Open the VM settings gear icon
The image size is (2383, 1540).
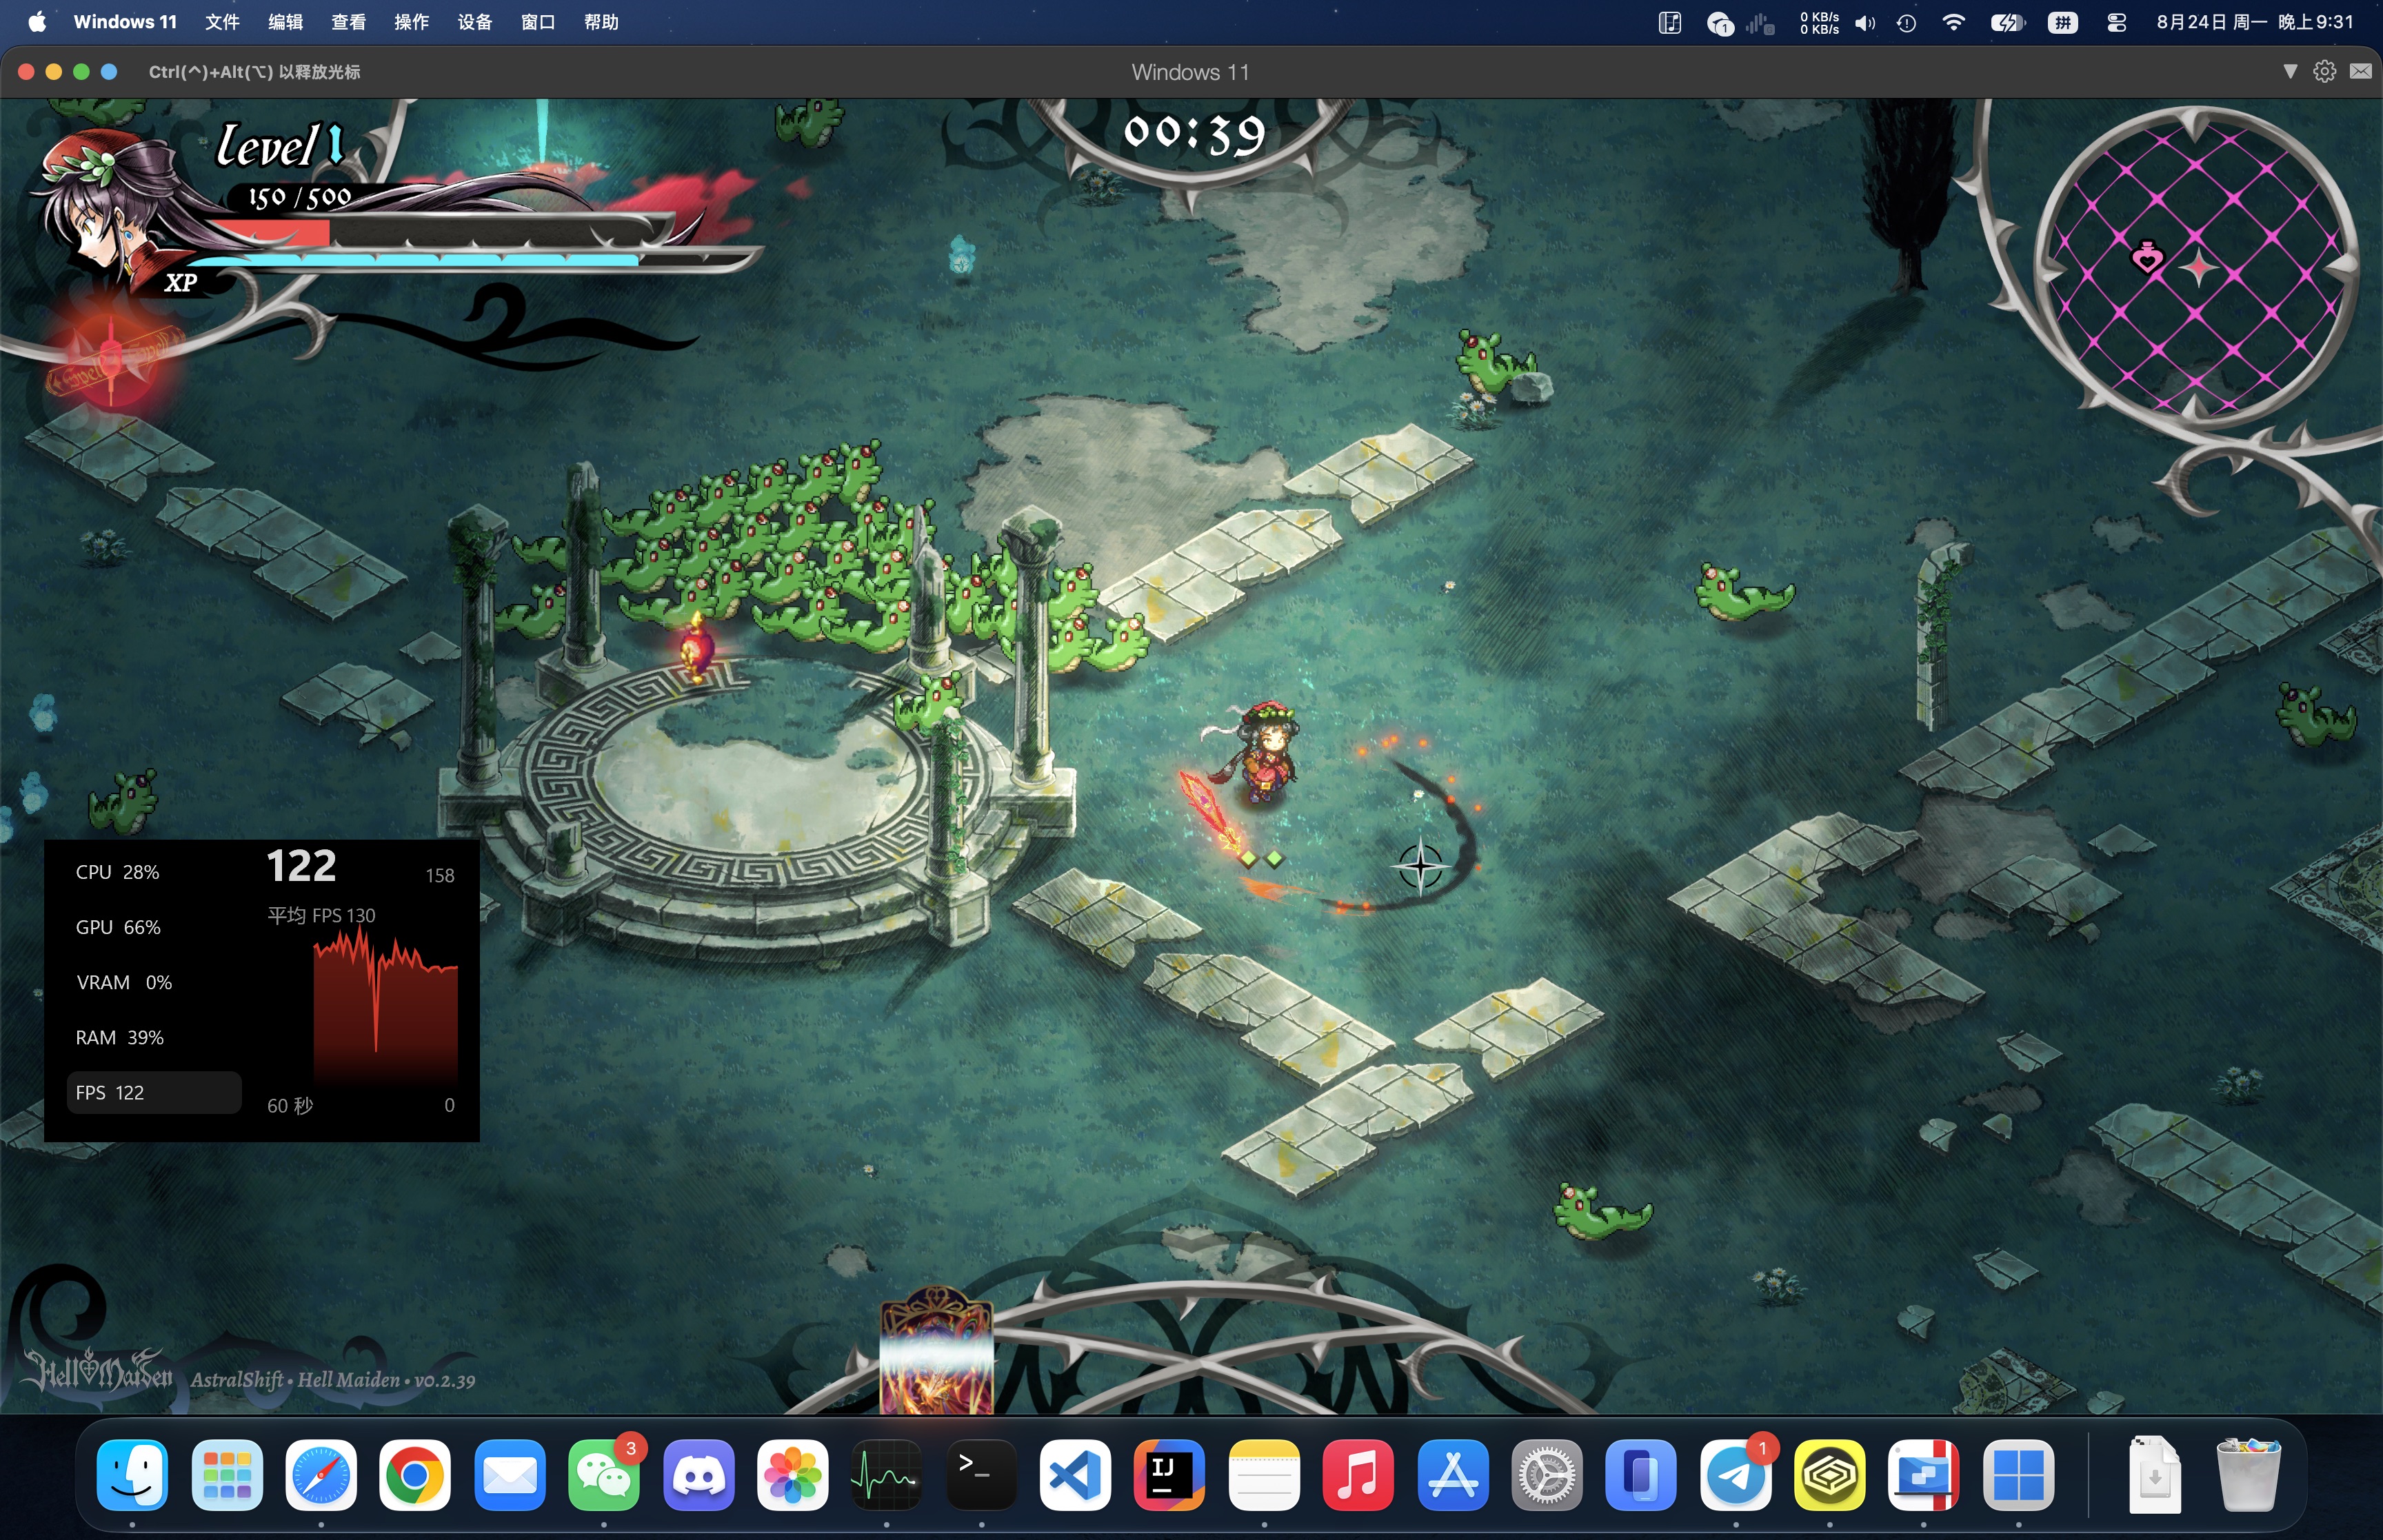[2325, 71]
